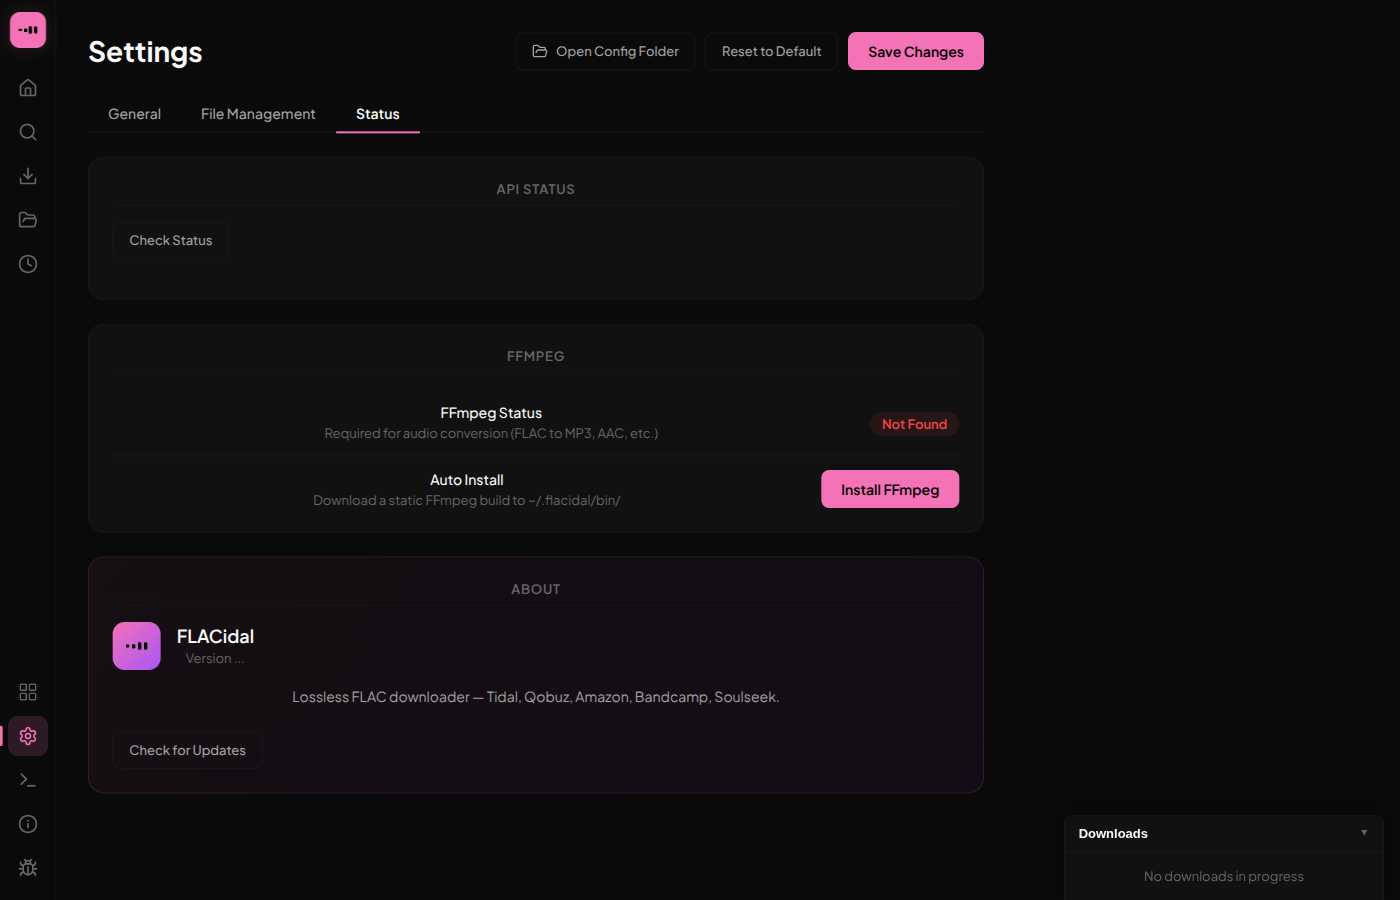
Task: Click the Settings page heading
Action: pos(146,52)
